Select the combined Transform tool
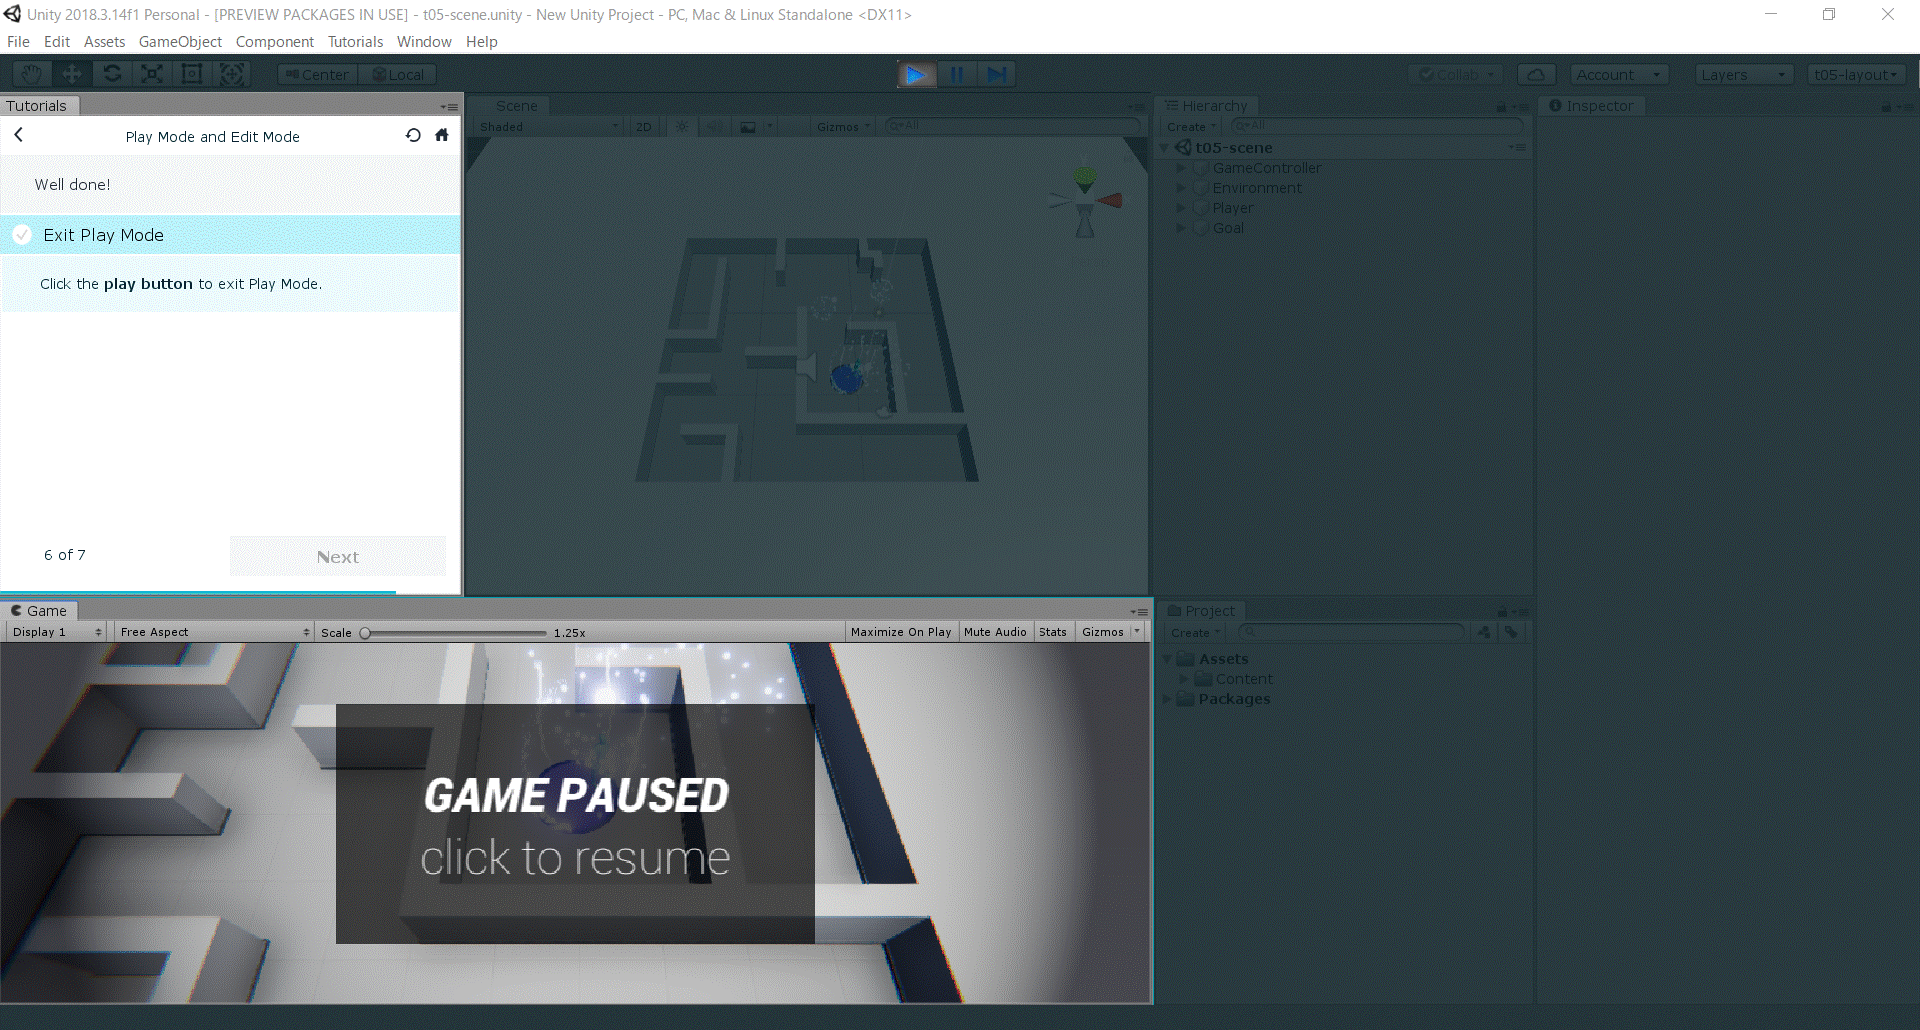Screen dimensions: 1920x1030 [x=232, y=74]
